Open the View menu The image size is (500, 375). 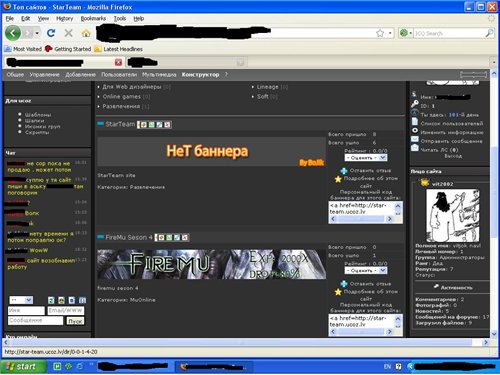(43, 18)
